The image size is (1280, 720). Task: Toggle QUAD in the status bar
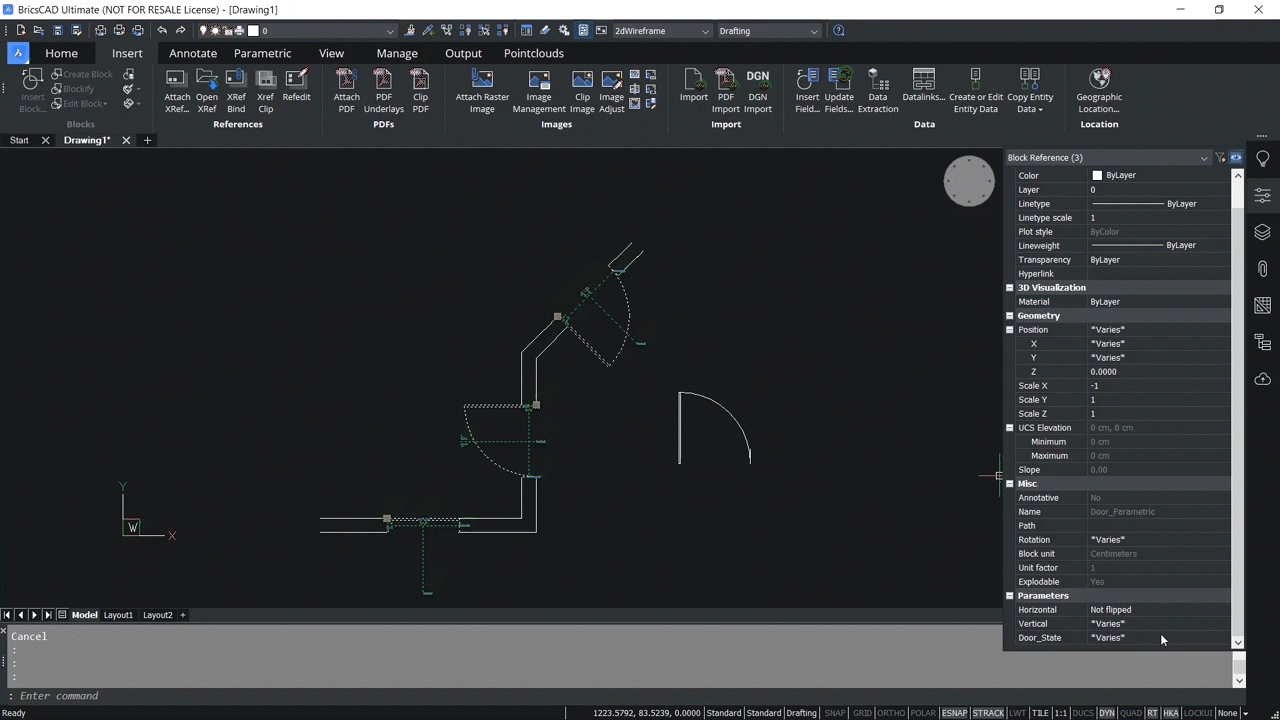click(1131, 713)
